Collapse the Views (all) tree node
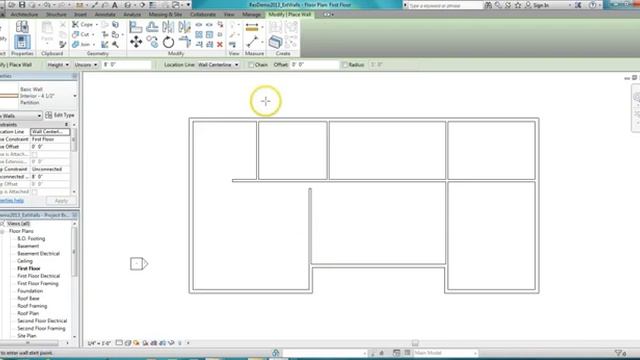 2,224
